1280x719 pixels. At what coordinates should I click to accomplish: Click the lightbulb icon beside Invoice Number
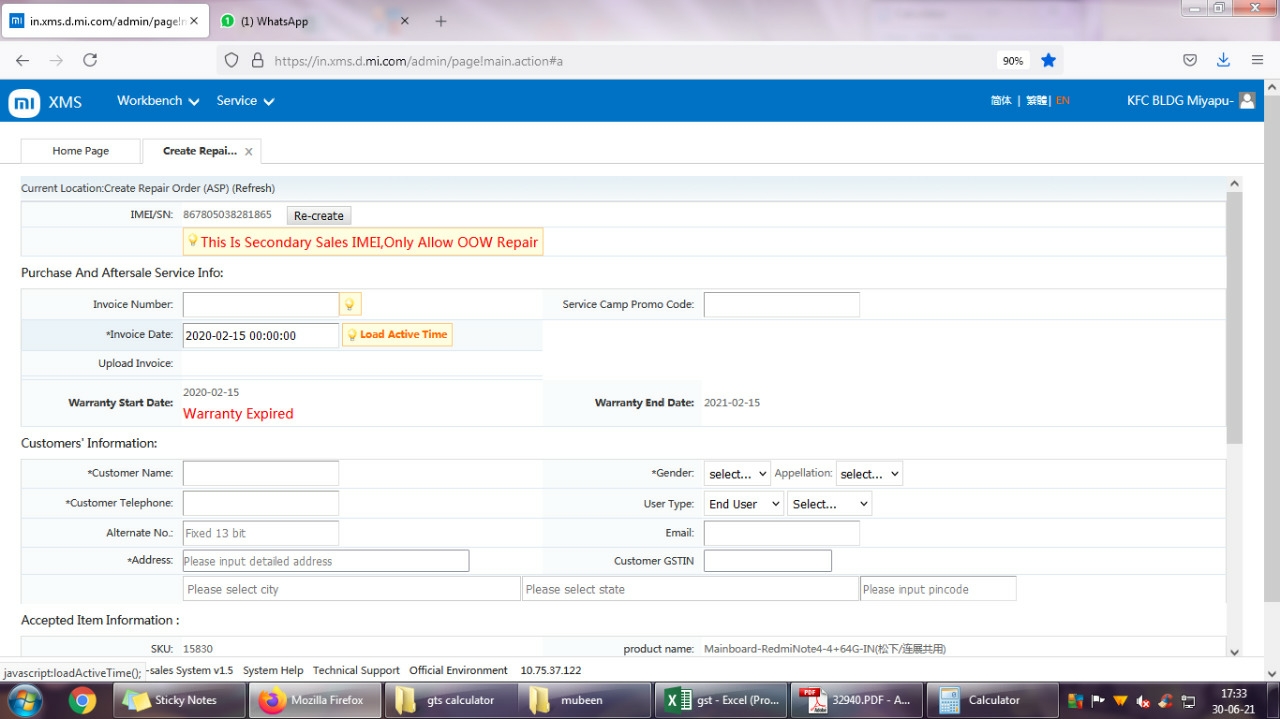tap(350, 305)
